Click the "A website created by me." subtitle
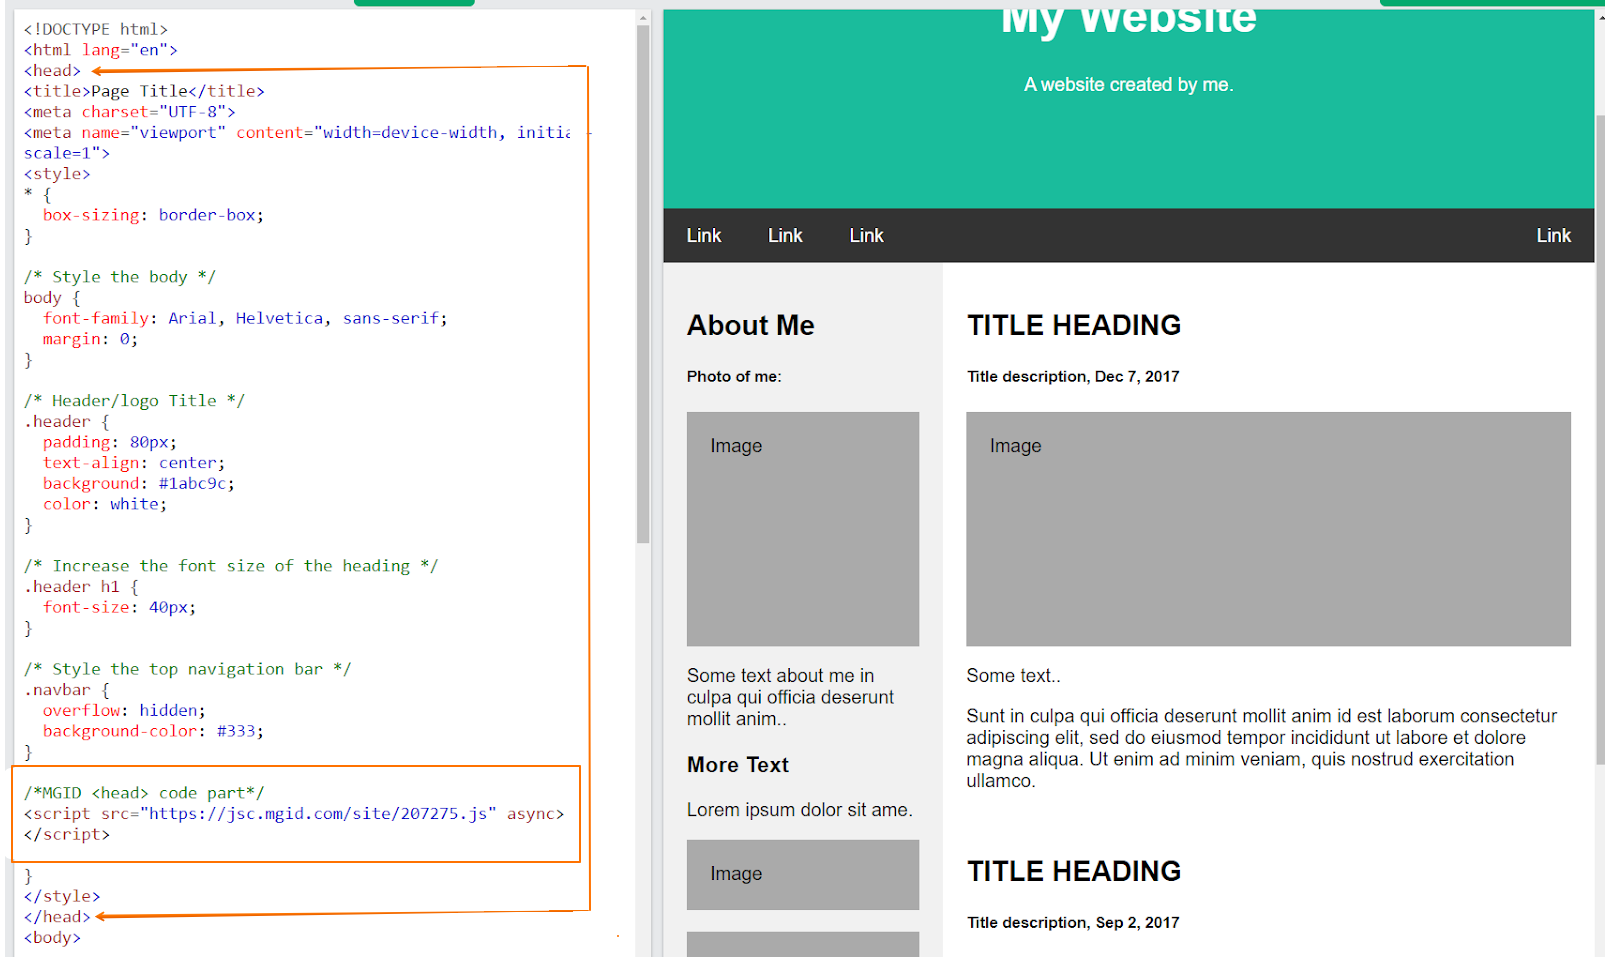Viewport: 1605px width, 957px height. [1128, 84]
